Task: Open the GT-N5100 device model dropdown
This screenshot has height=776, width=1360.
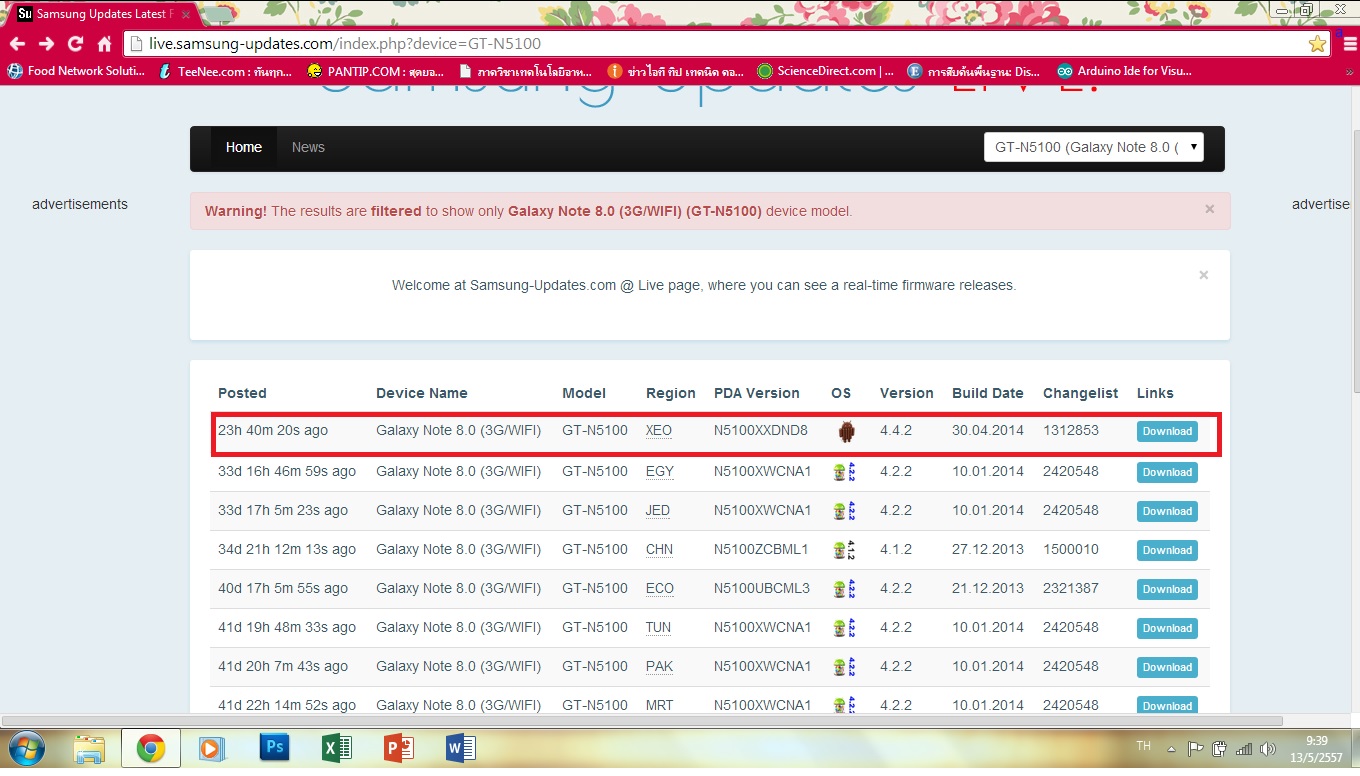Action: [x=1093, y=147]
